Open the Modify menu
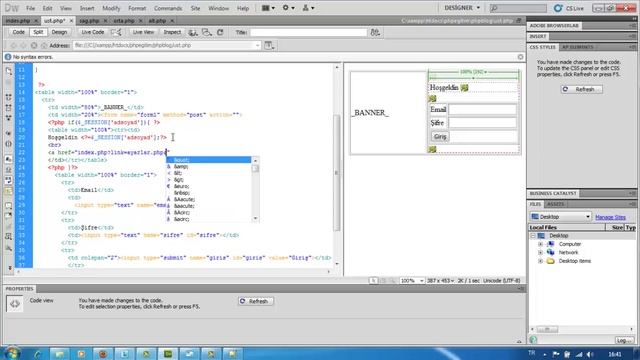The width and height of the screenshot is (640, 360). [x=111, y=8]
